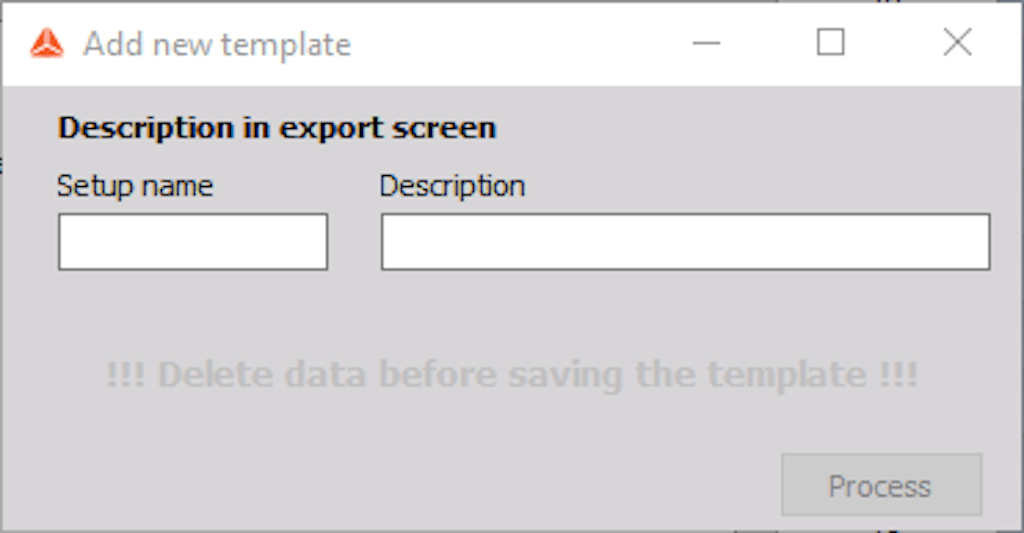
Task: Focus the Setup name text box
Action: point(193,242)
